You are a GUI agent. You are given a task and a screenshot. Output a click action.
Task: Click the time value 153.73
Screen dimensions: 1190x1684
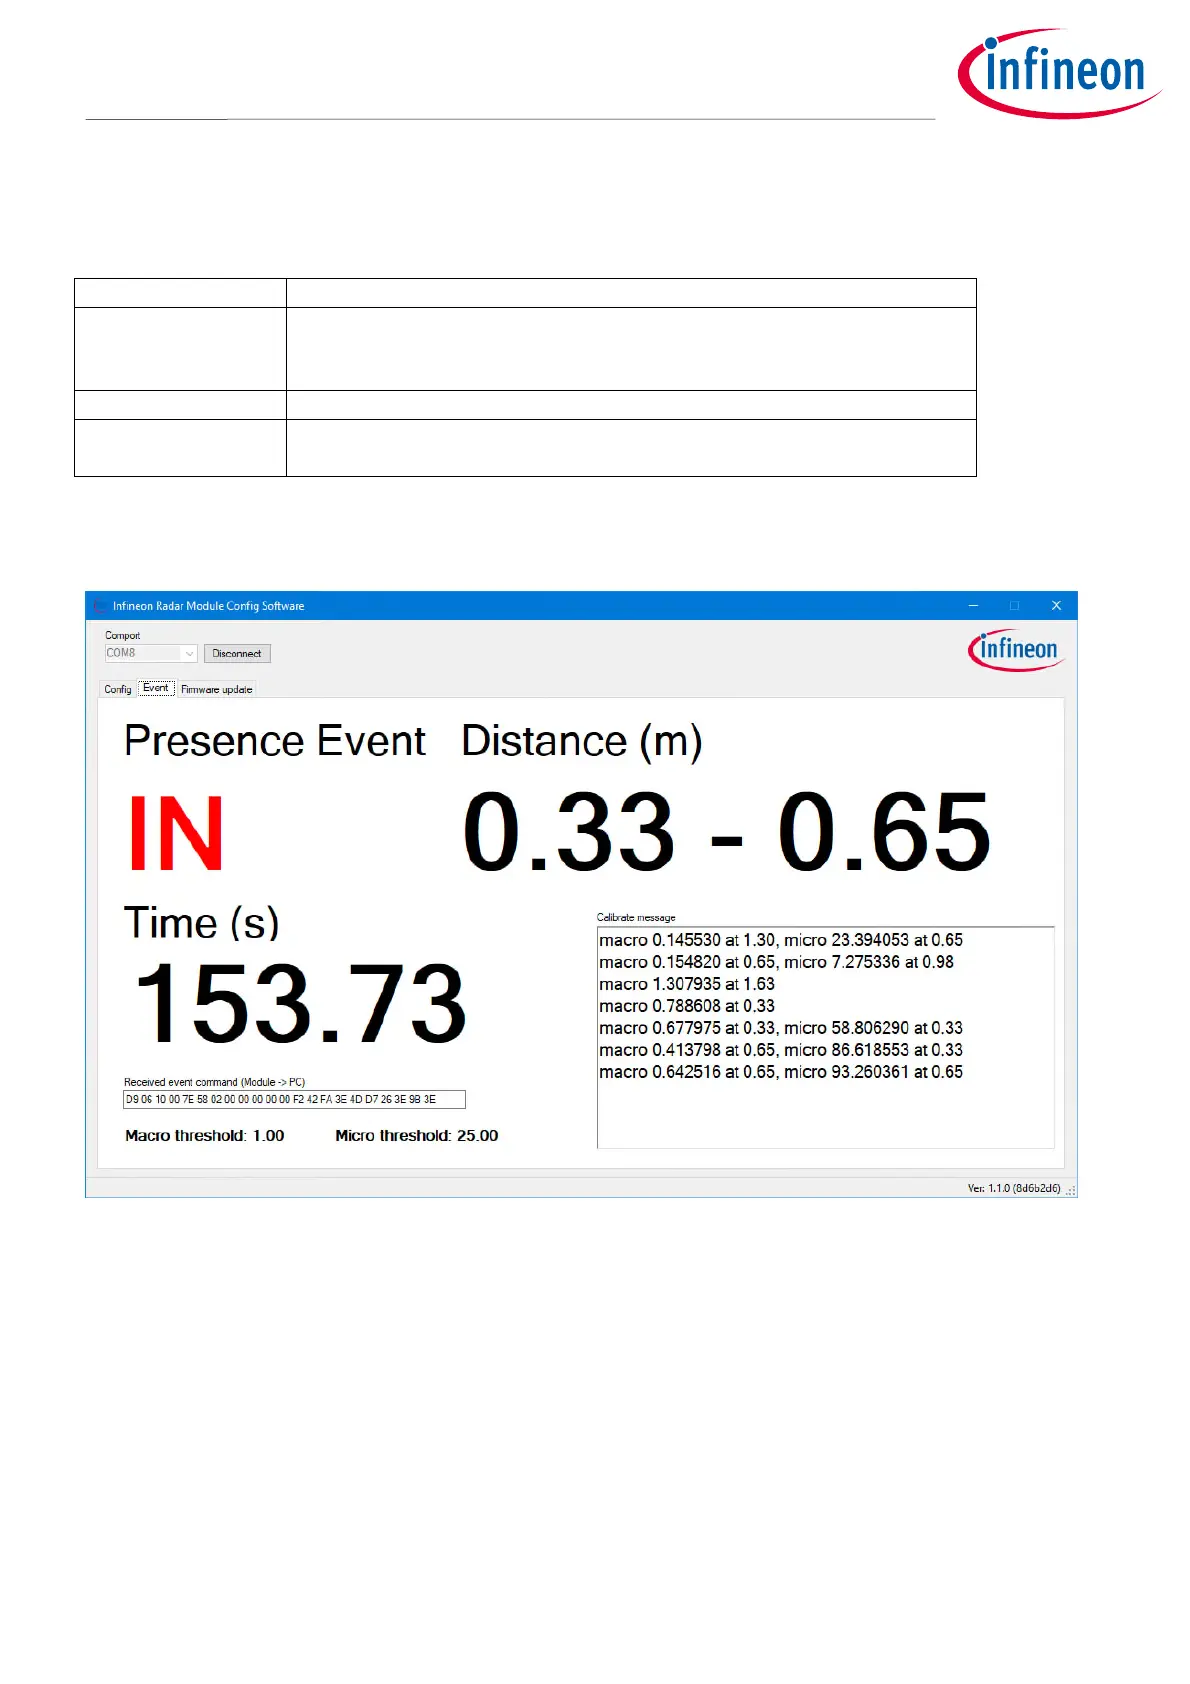(300, 1003)
